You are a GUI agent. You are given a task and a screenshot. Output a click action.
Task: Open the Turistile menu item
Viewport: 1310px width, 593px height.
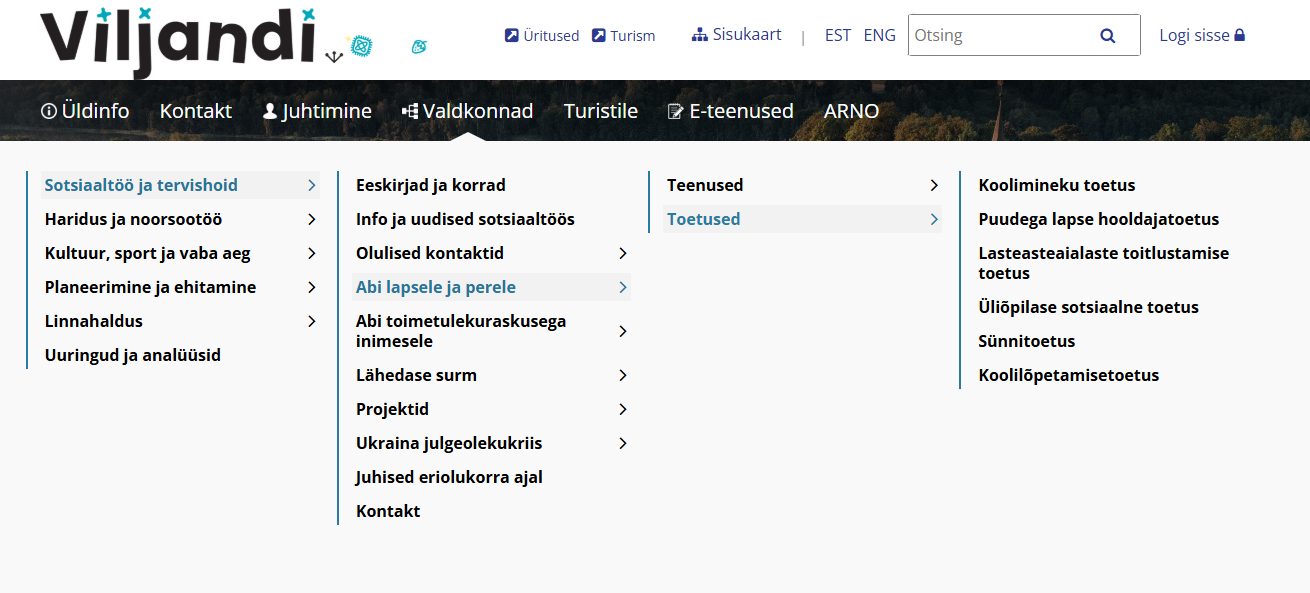pyautogui.click(x=600, y=111)
